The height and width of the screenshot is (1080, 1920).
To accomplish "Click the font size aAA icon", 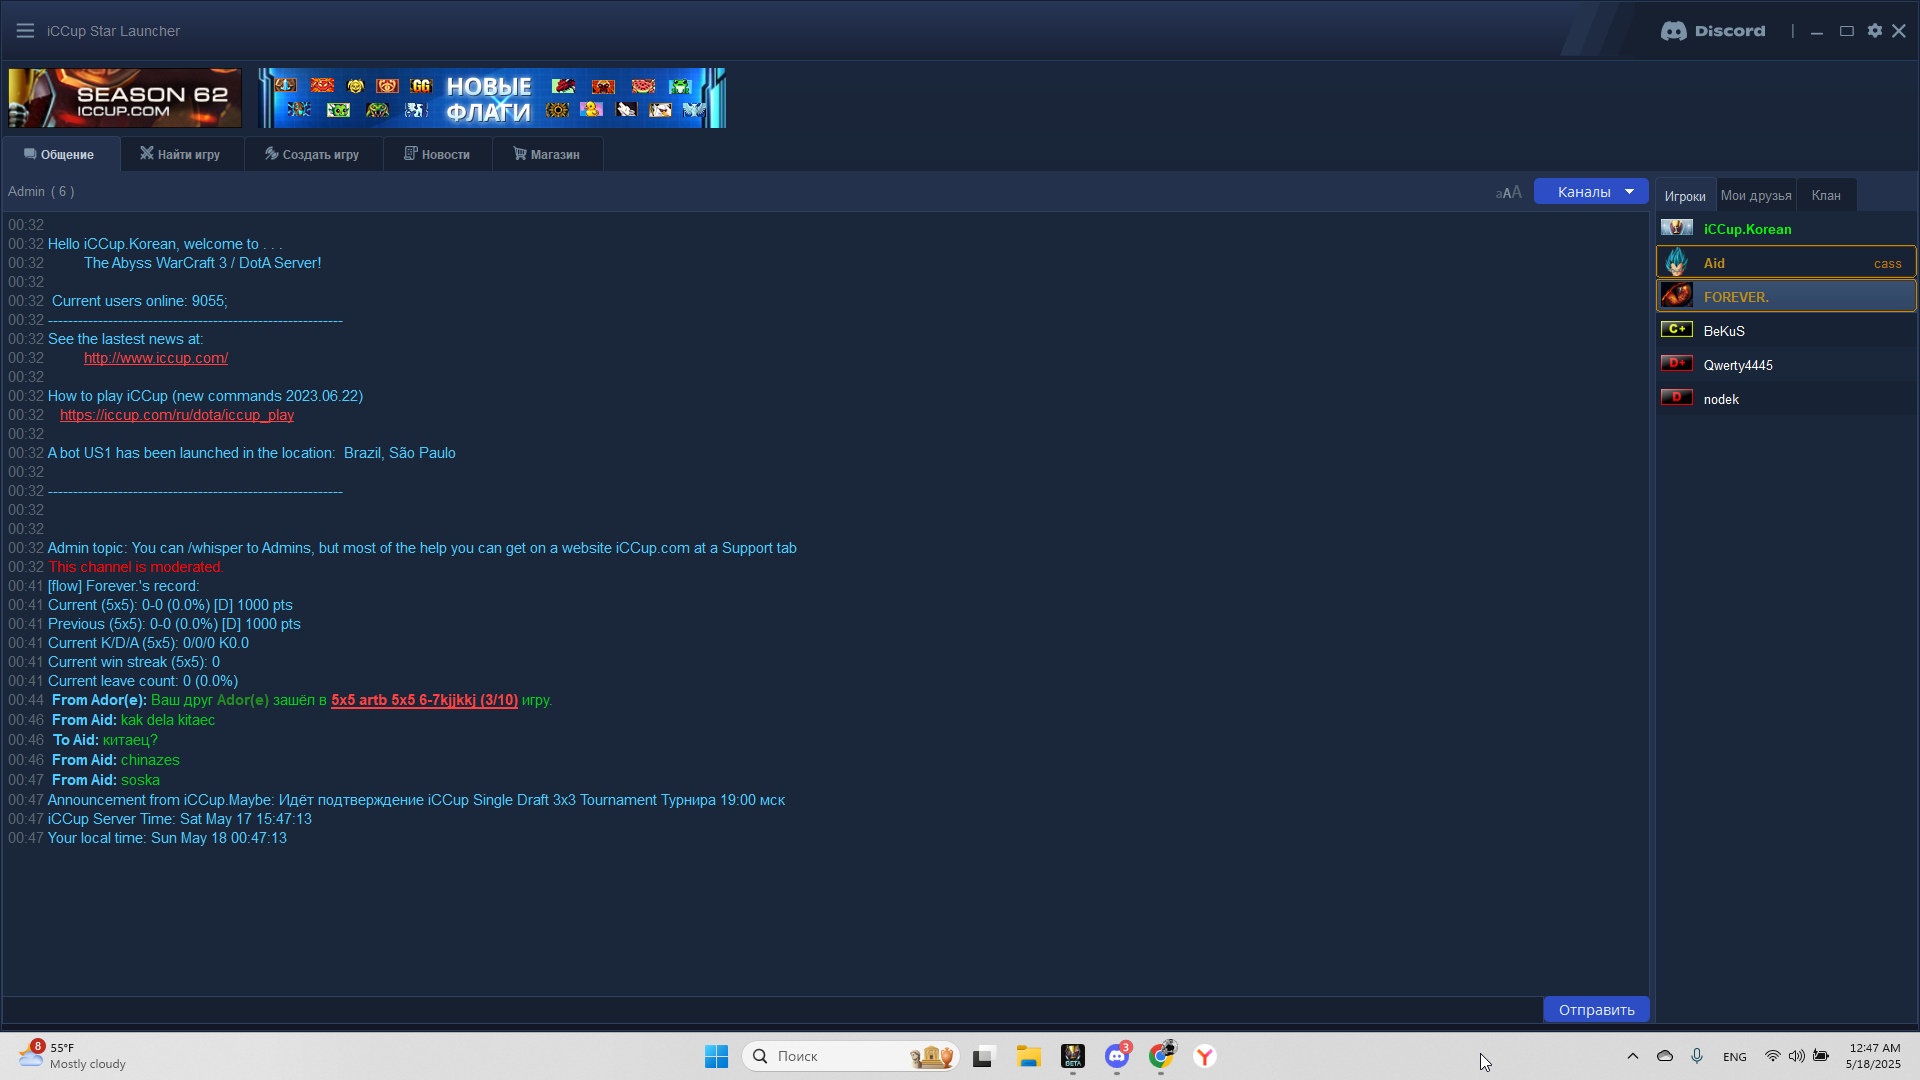I will point(1508,192).
